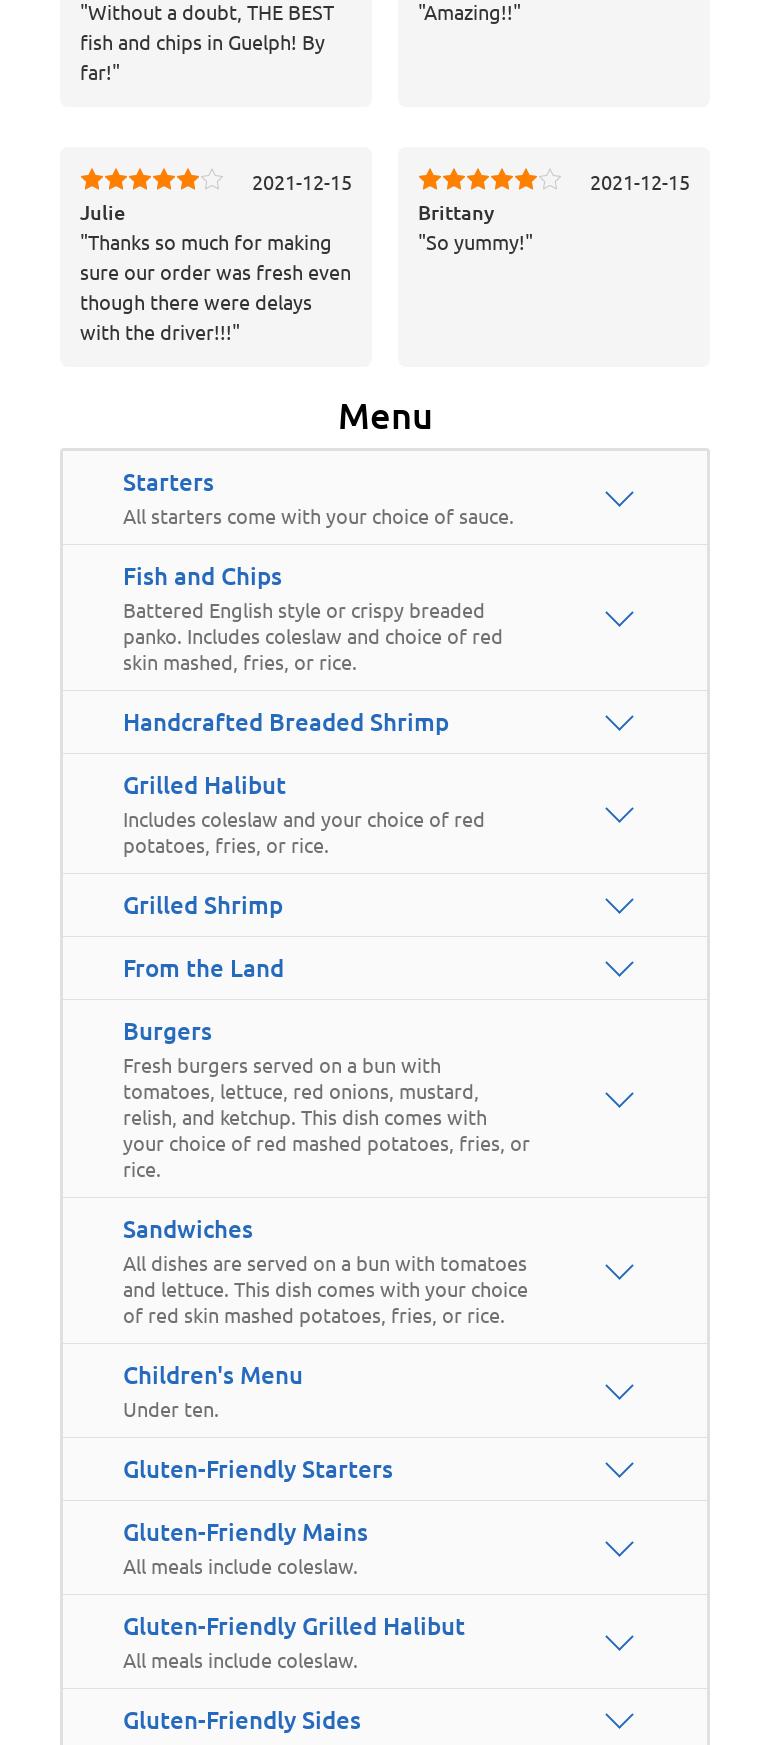
Task: Click the Fish and Chips heading
Action: coord(202,576)
